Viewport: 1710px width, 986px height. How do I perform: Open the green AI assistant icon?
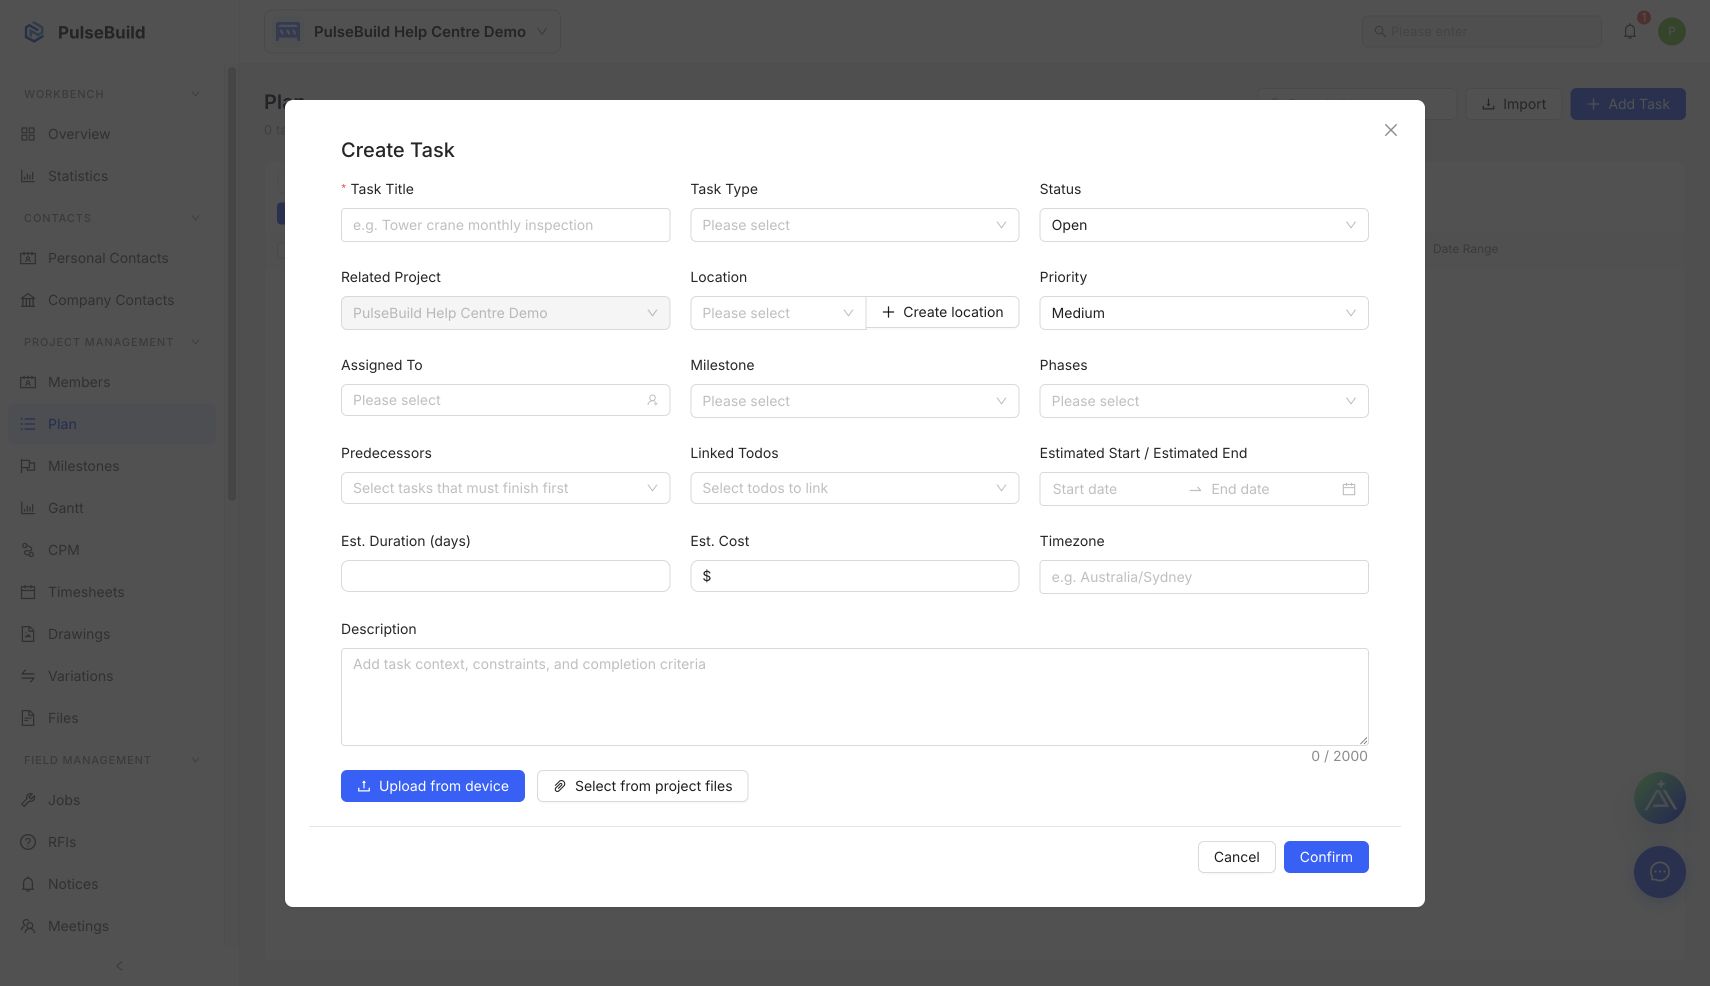point(1659,798)
